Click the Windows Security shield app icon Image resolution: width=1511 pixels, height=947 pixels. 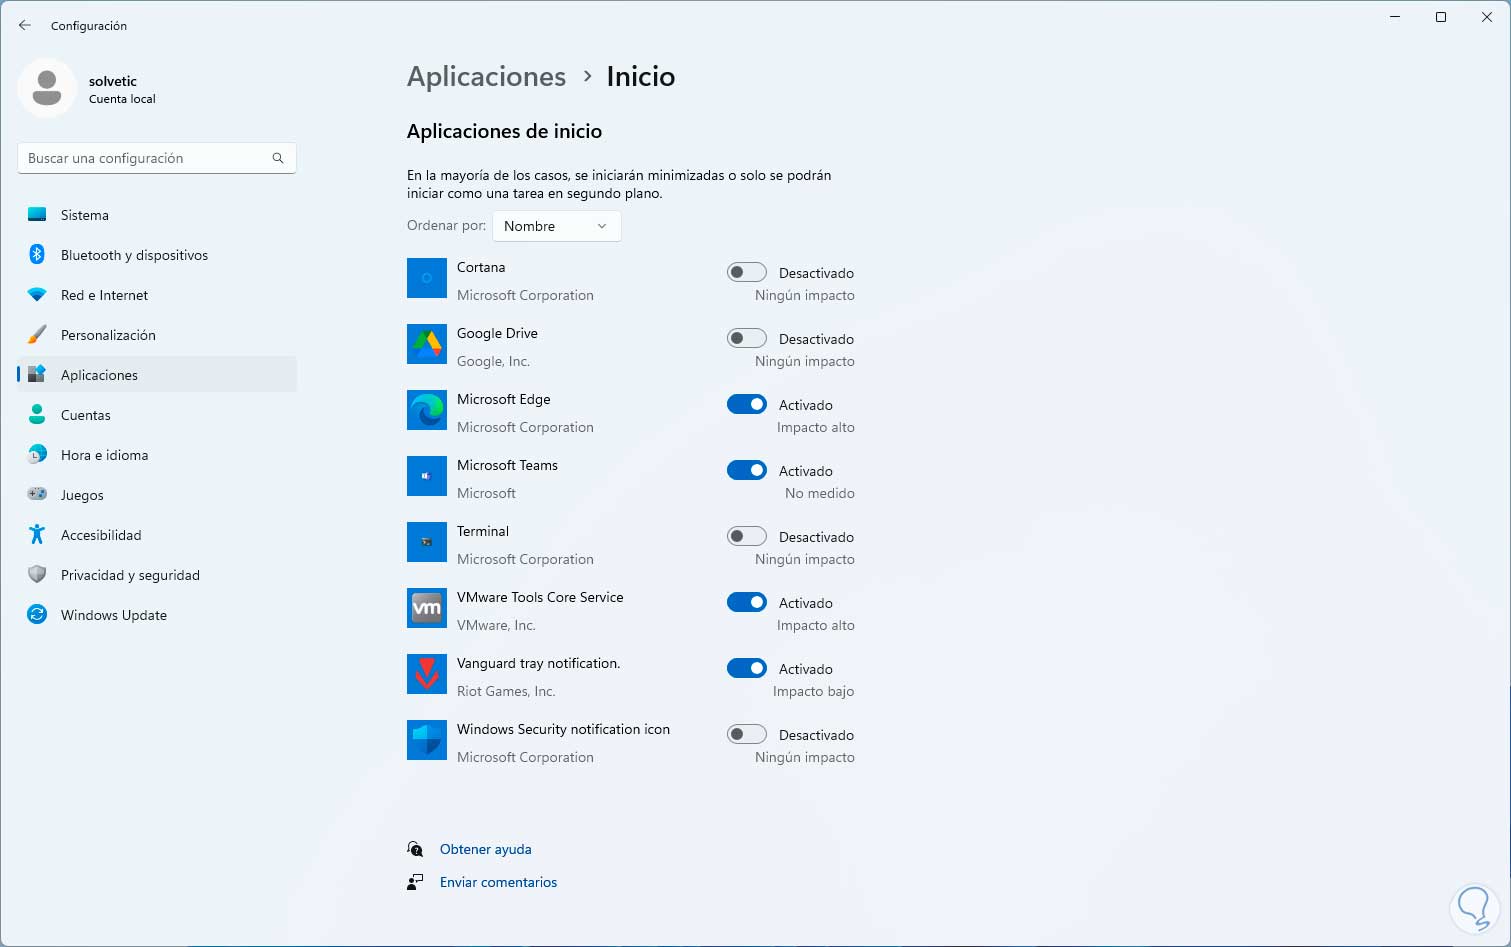pyautogui.click(x=427, y=740)
